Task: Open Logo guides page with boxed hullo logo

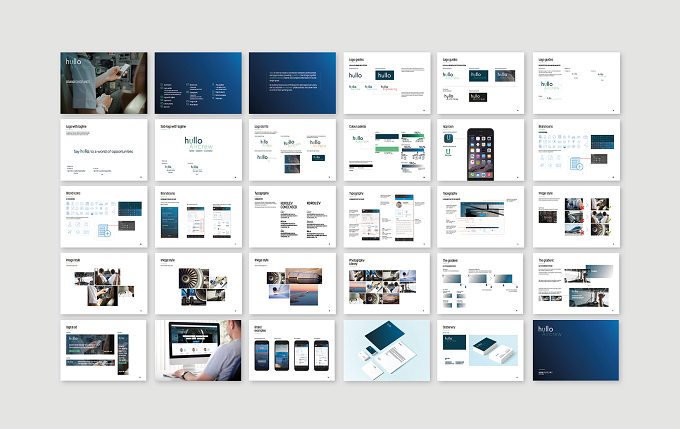Action: pos(387,83)
